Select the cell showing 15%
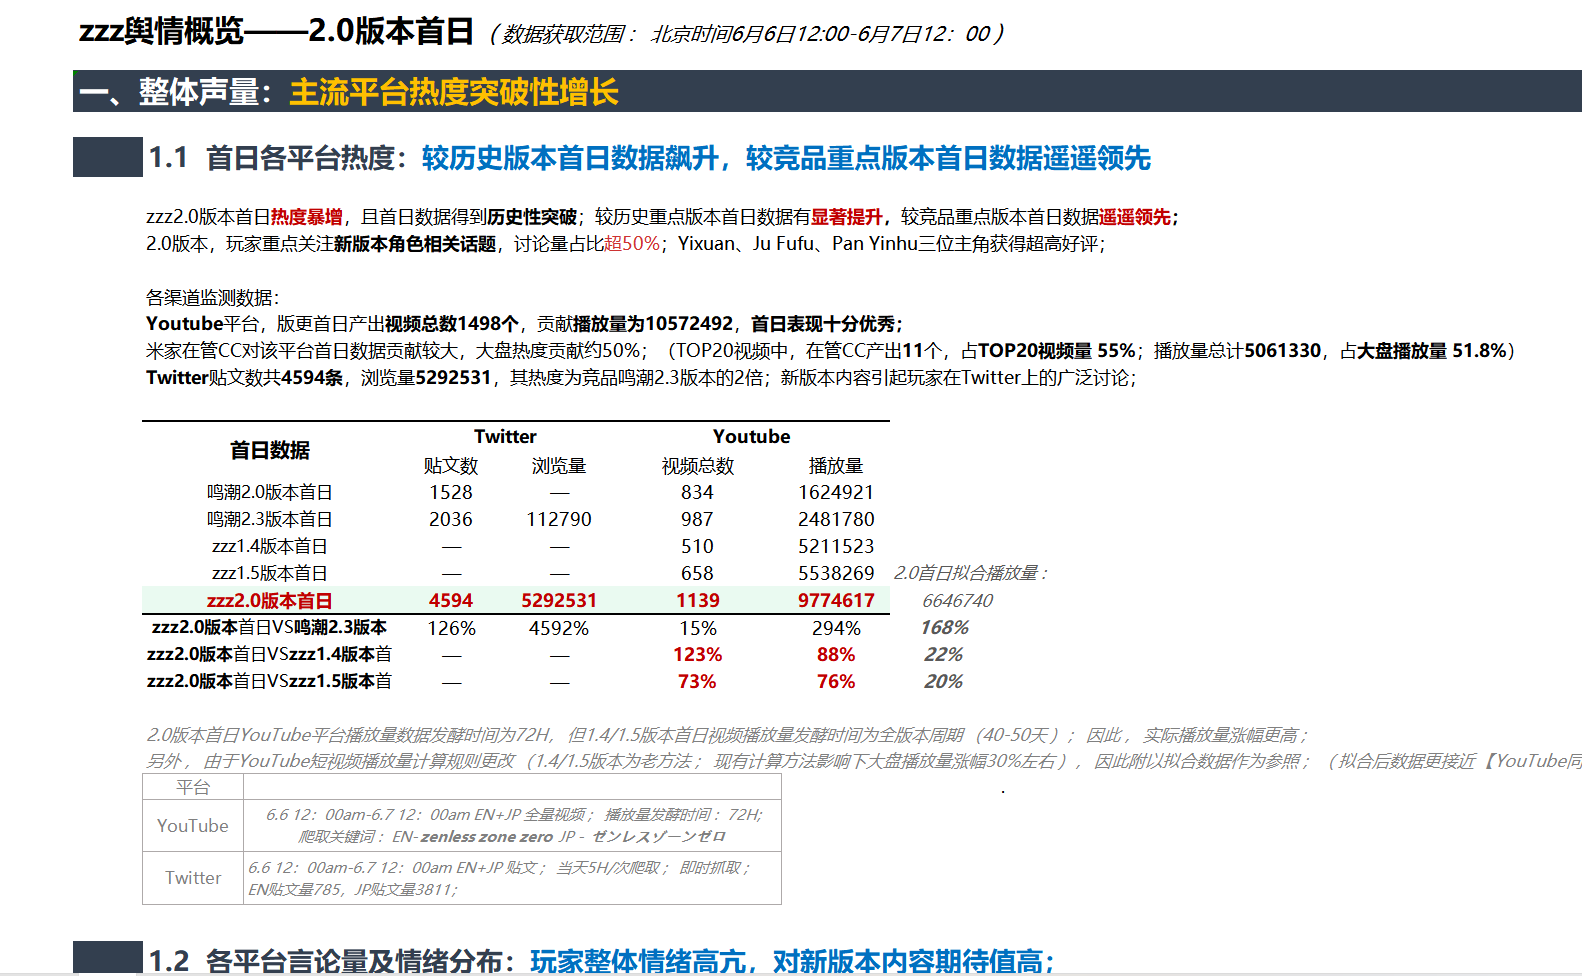The image size is (1582, 976). click(x=698, y=628)
